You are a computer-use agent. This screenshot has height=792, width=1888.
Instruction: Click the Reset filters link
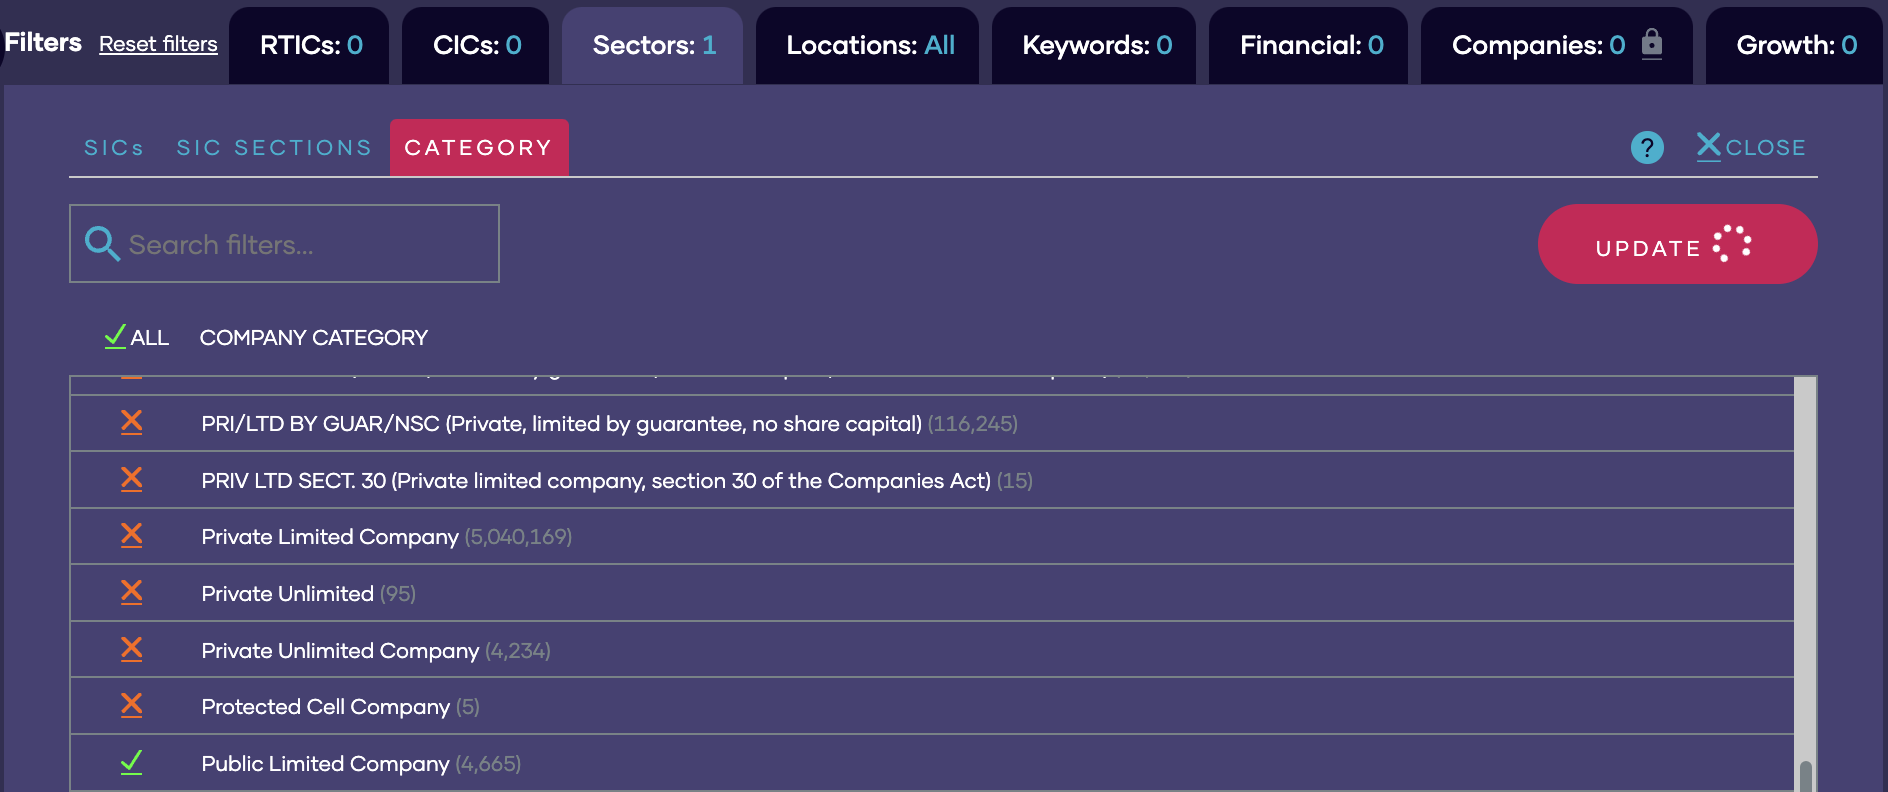[x=158, y=44]
